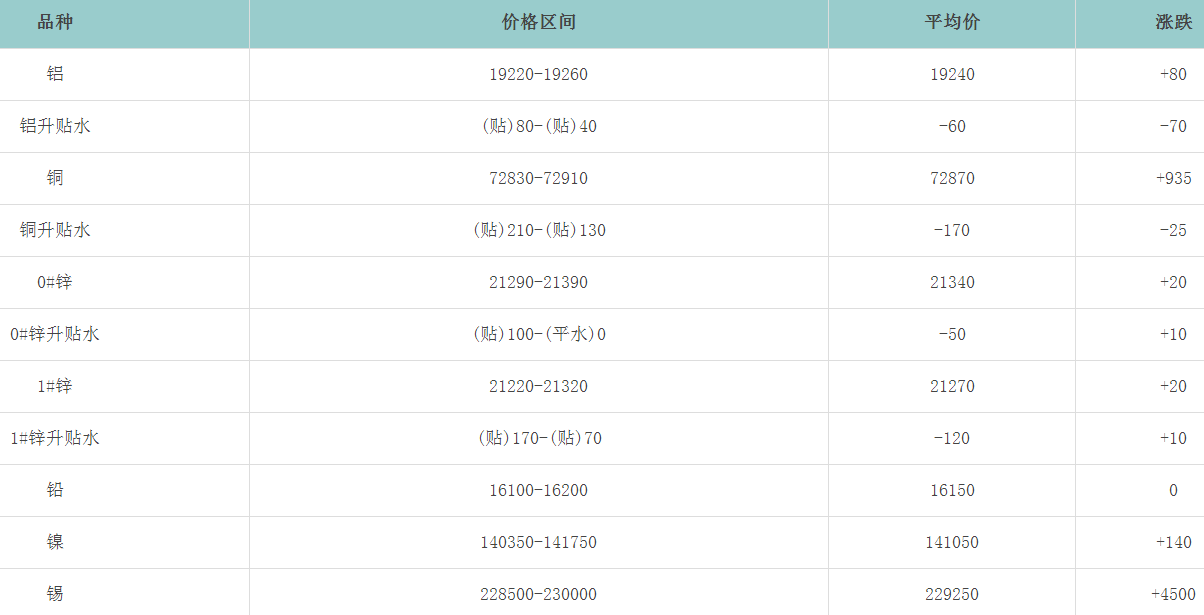Select the 铝 product name cell
The width and height of the screenshot is (1204, 615).
55,74
